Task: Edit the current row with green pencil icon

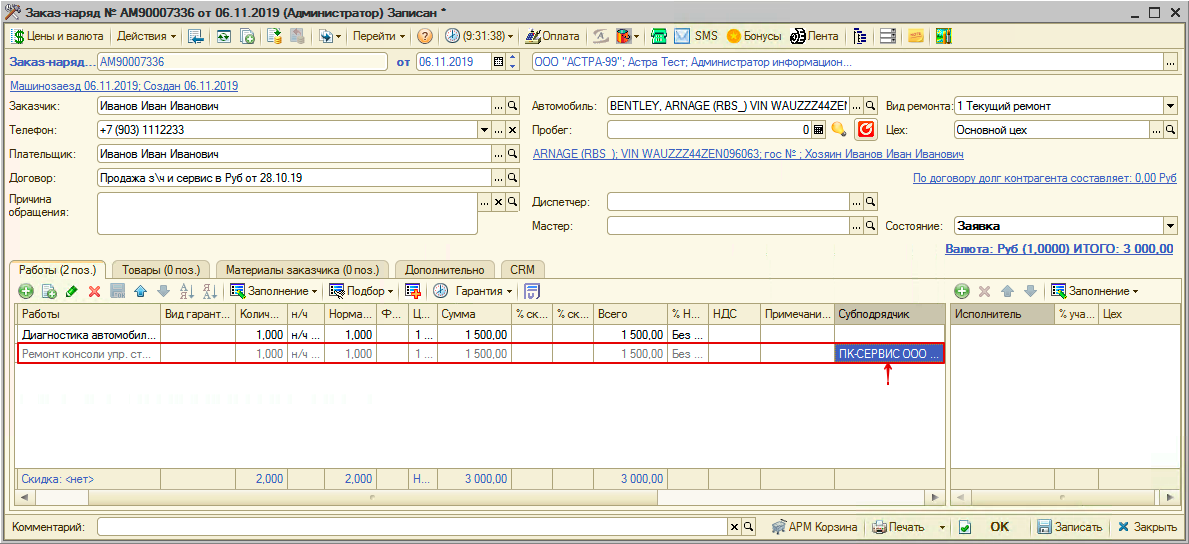Action: point(72,291)
